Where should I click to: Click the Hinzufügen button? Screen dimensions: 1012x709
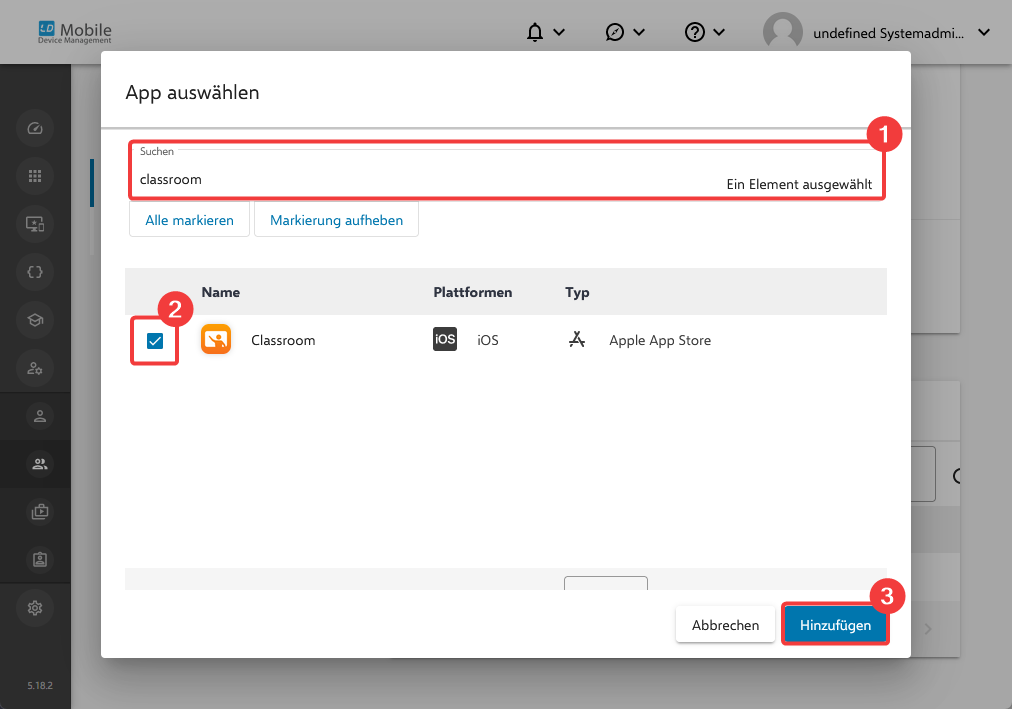tap(835, 624)
